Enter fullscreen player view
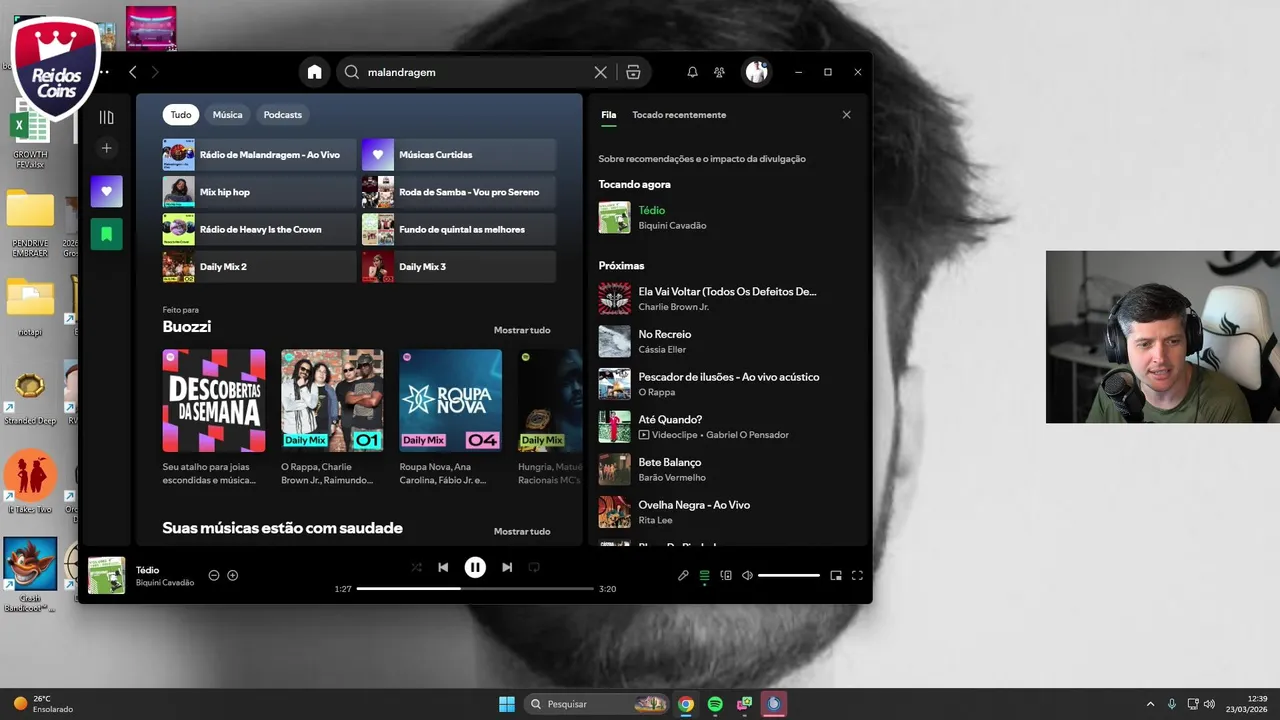The height and width of the screenshot is (720, 1280). (857, 575)
